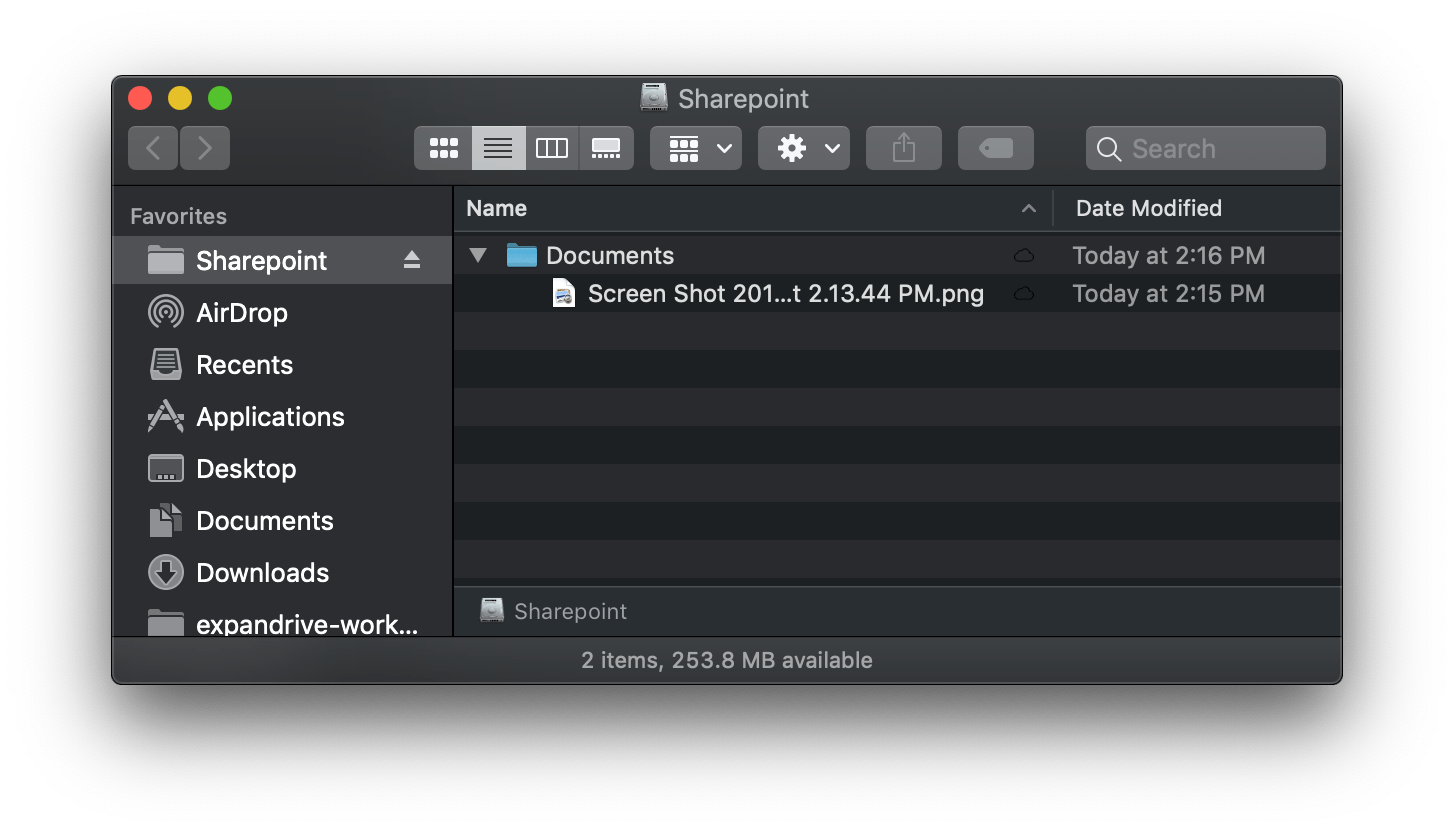Click the blue Documents folder icon

coord(521,255)
